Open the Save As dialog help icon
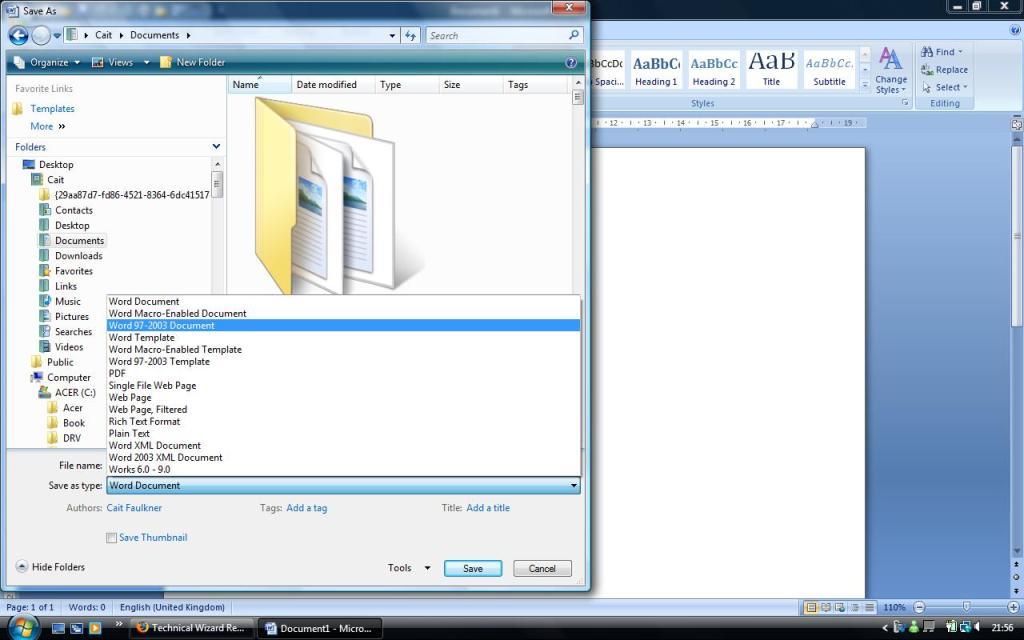The image size is (1024, 640). coord(571,63)
